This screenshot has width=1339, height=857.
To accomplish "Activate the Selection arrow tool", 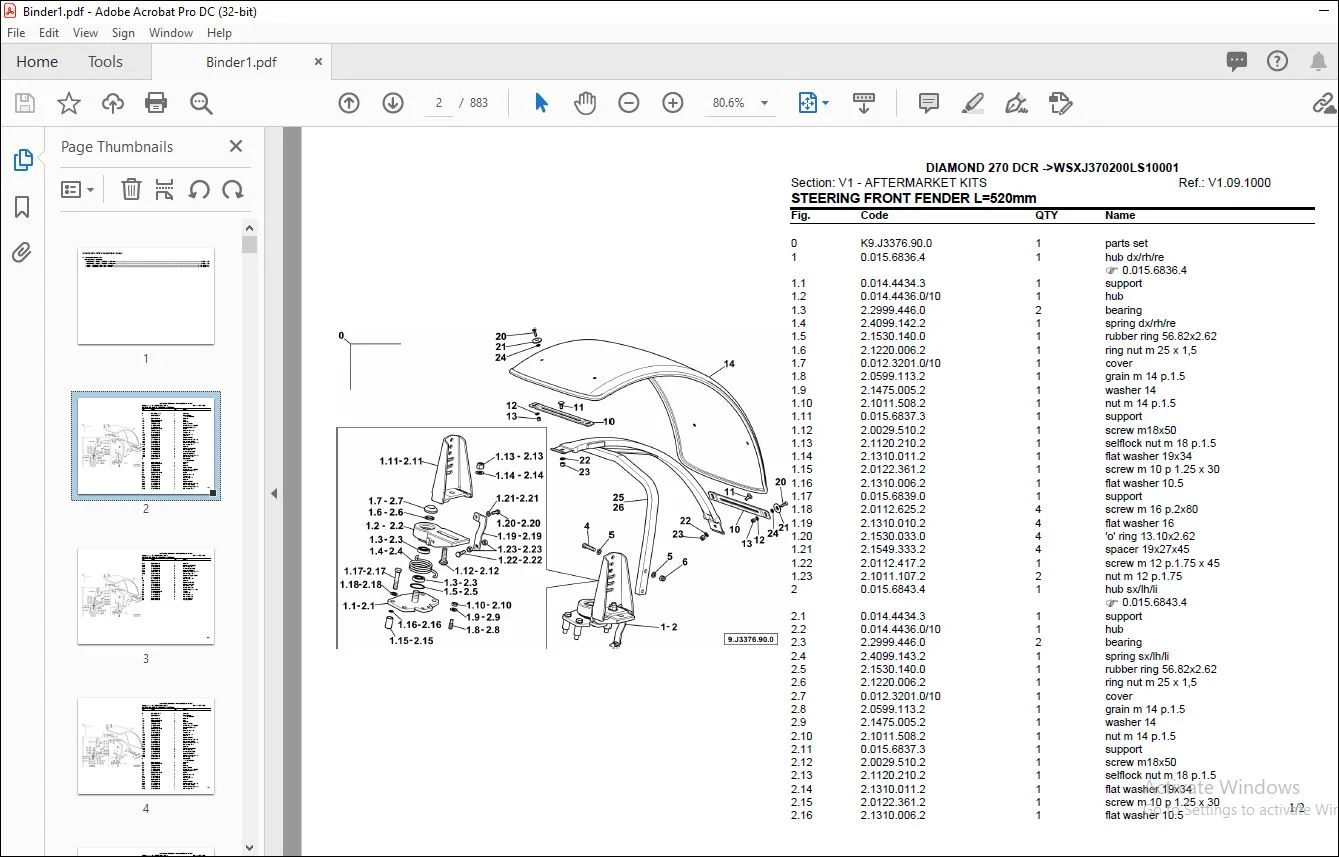I will click(541, 103).
